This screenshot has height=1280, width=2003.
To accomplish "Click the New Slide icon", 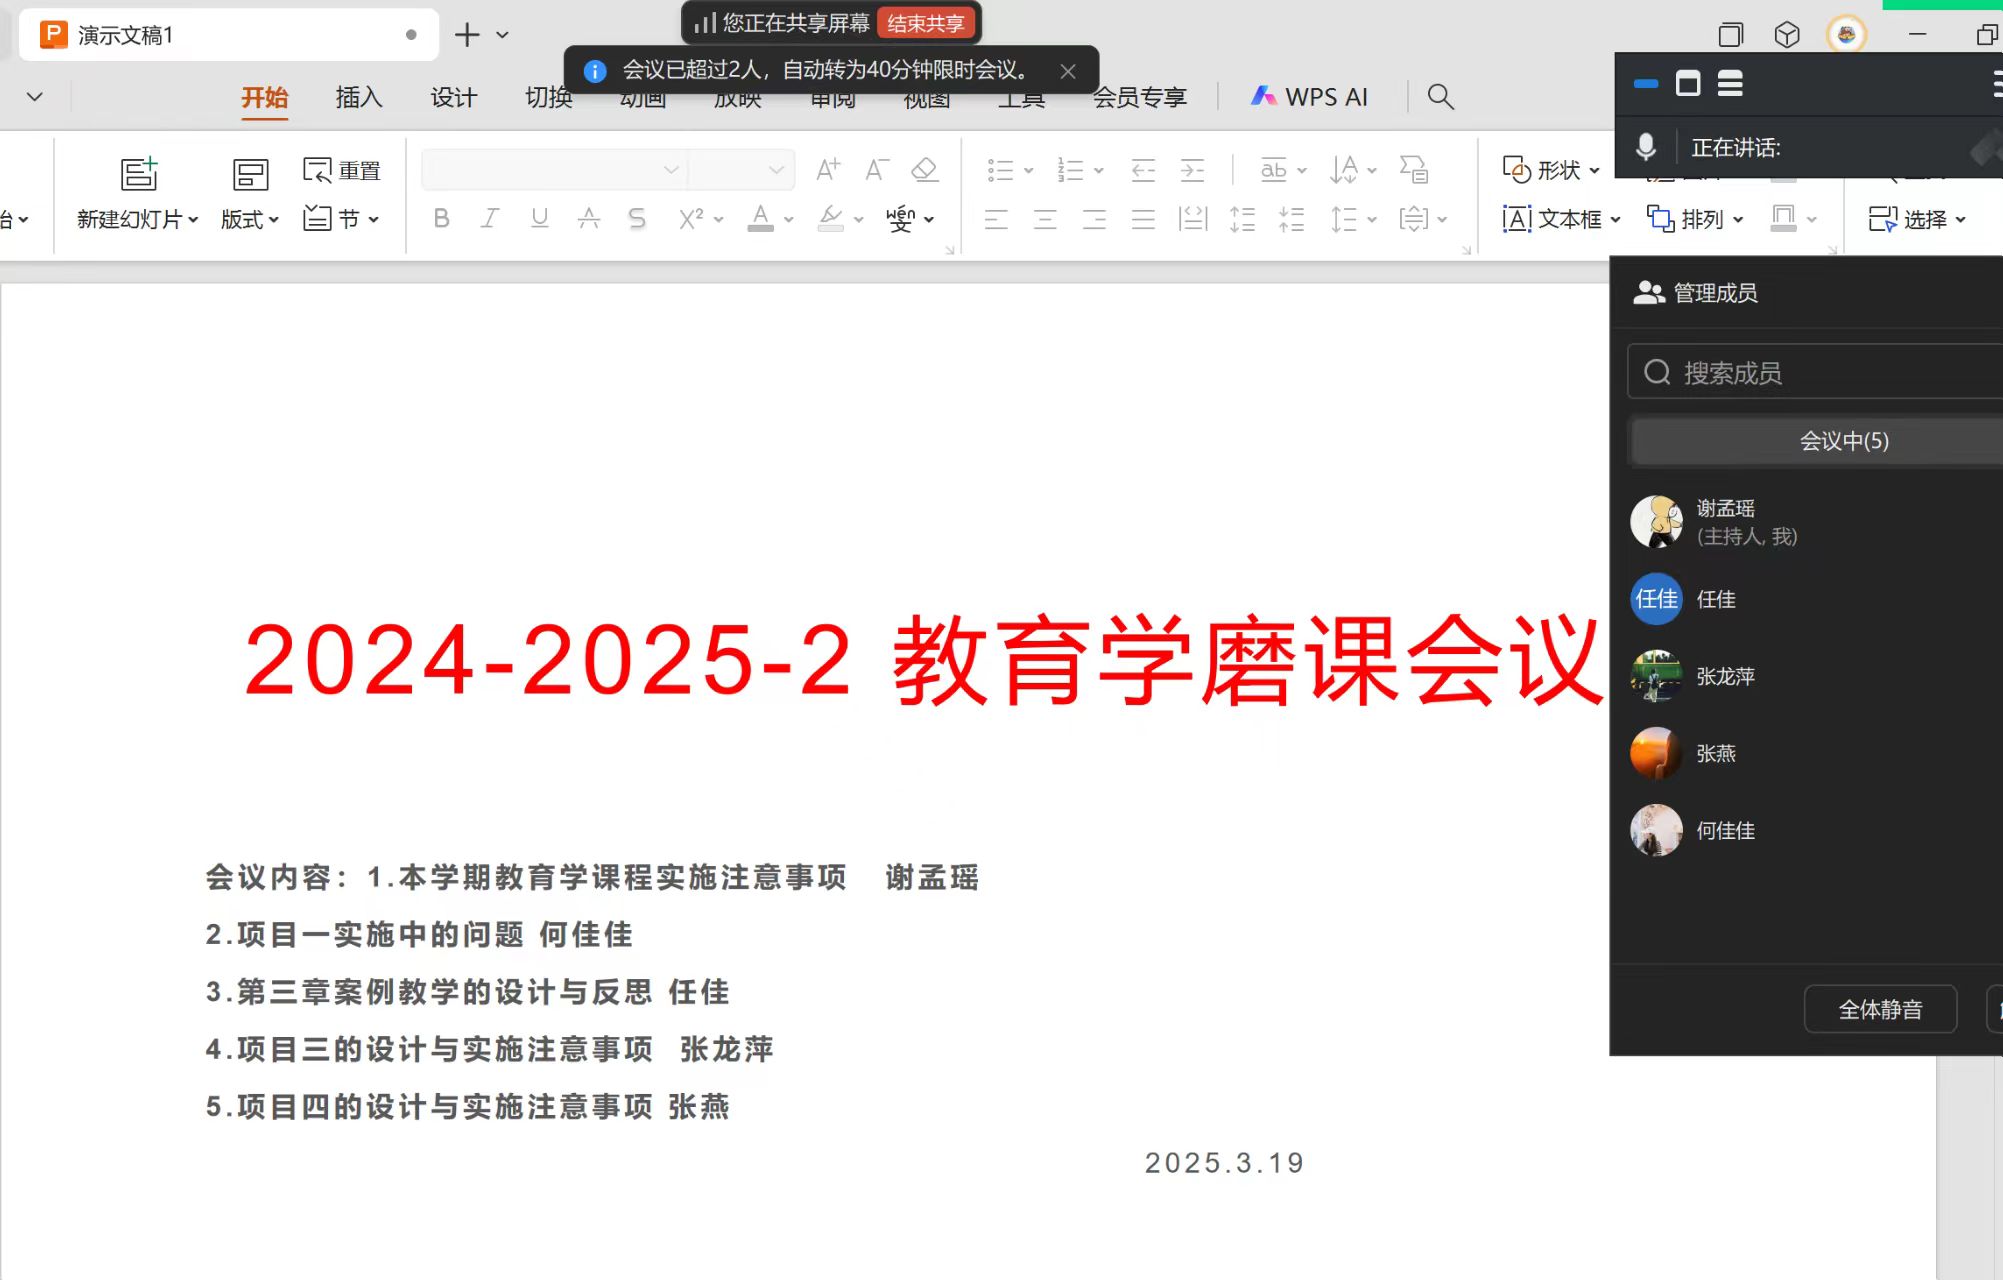I will coord(139,174).
